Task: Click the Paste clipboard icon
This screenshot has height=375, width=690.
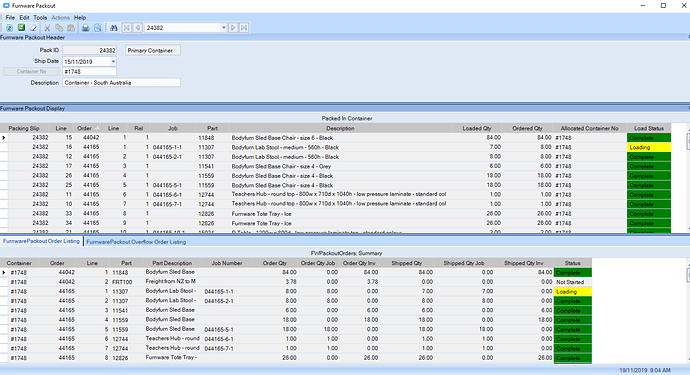Action: click(71, 28)
